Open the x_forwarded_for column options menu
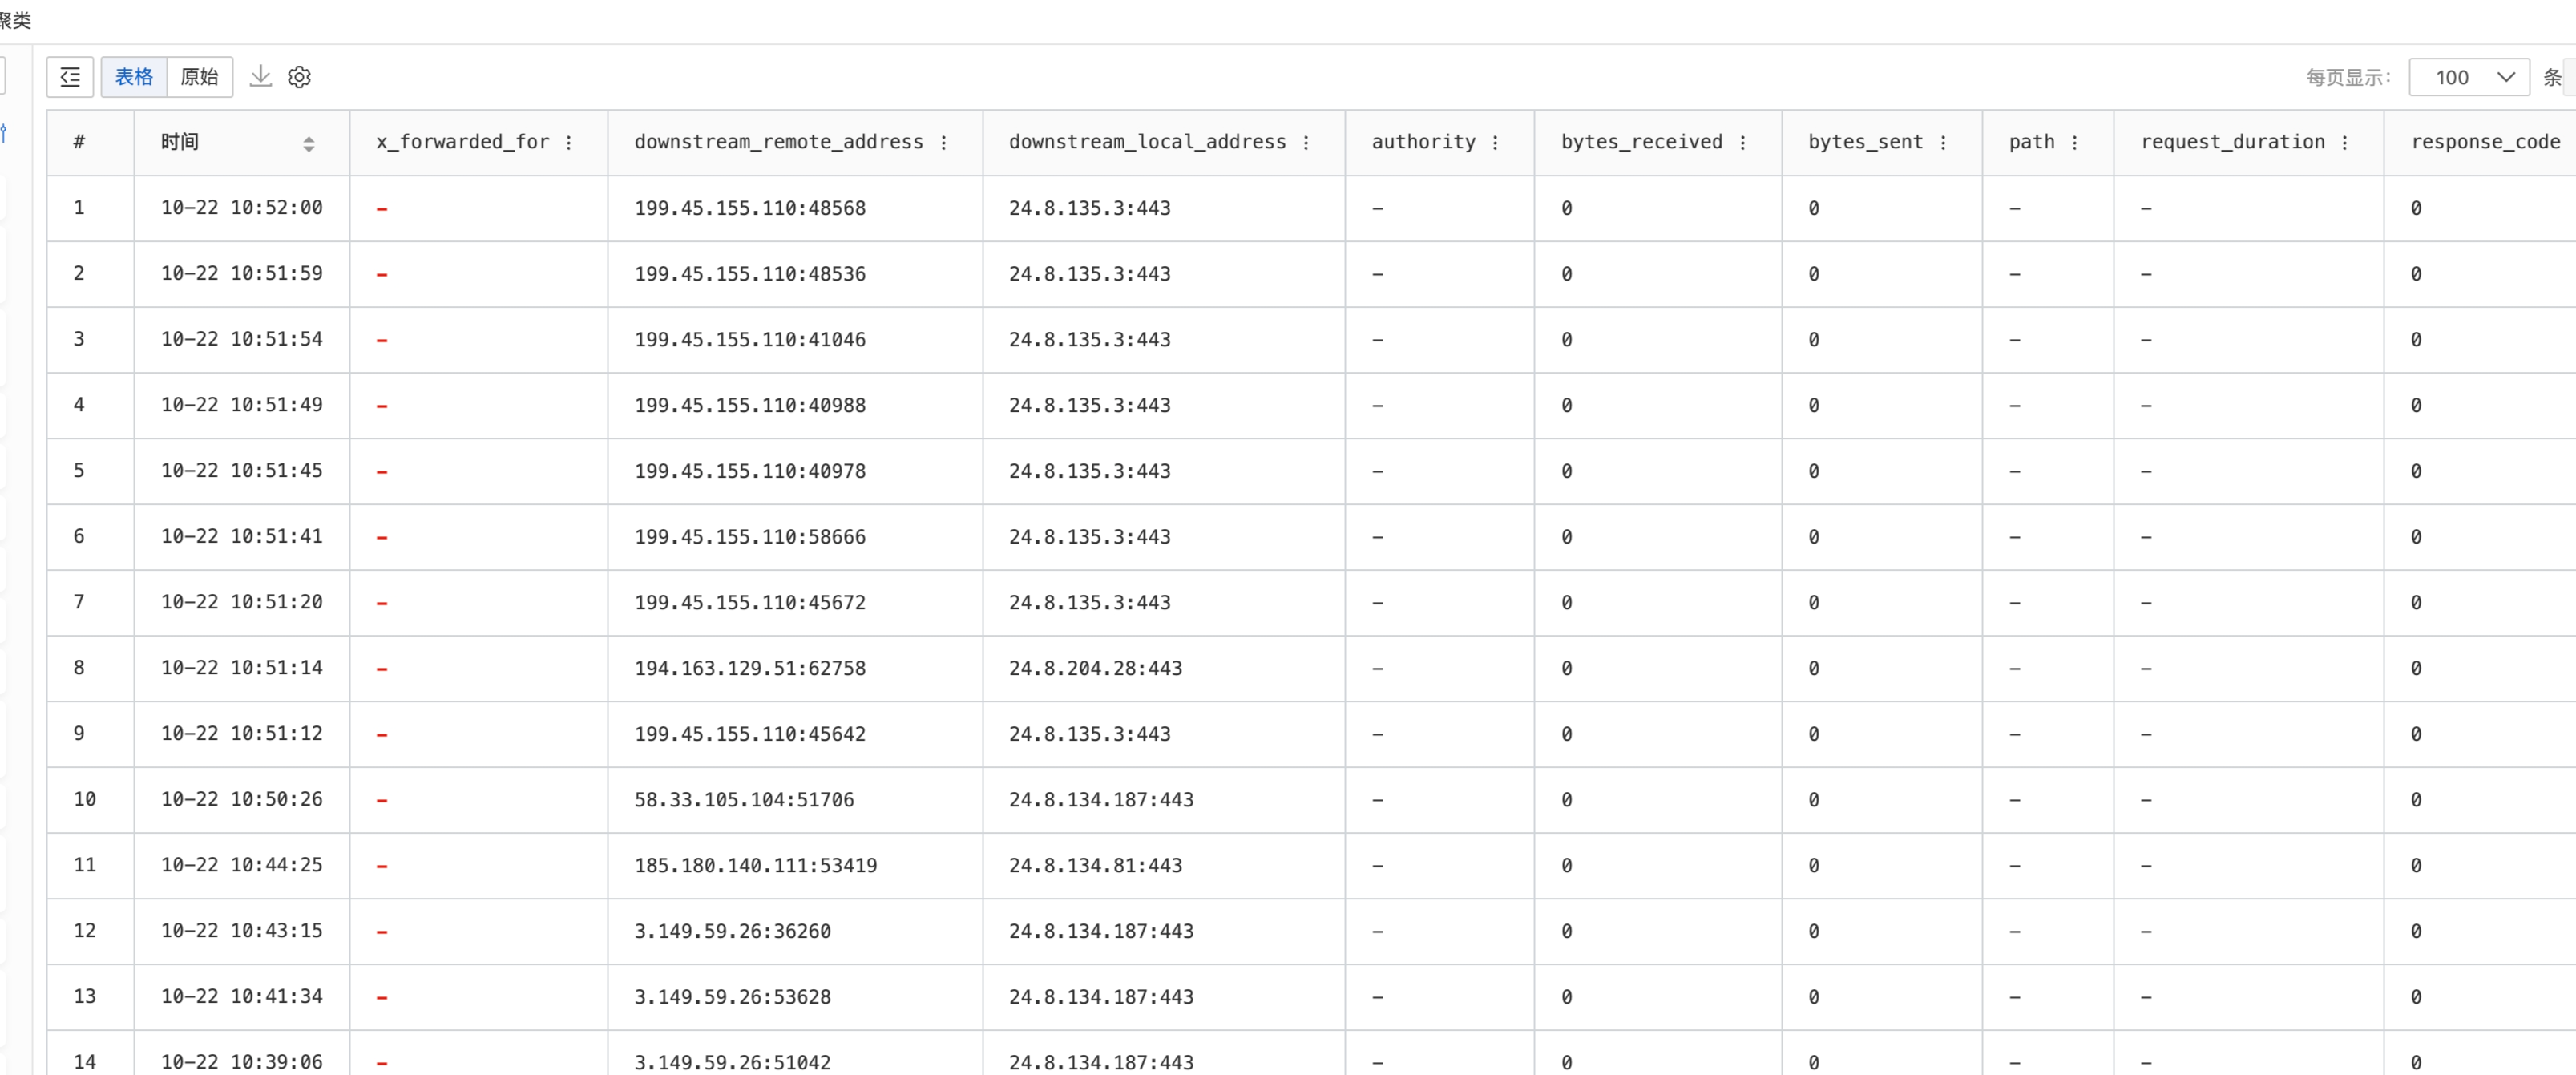The image size is (2576, 1075). [x=569, y=143]
